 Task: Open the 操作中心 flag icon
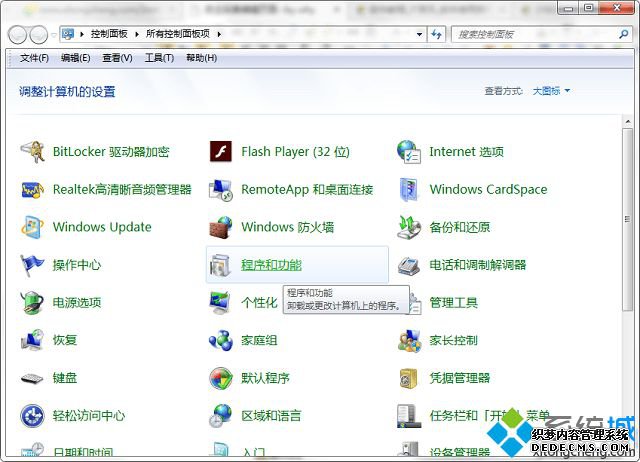(x=32, y=265)
